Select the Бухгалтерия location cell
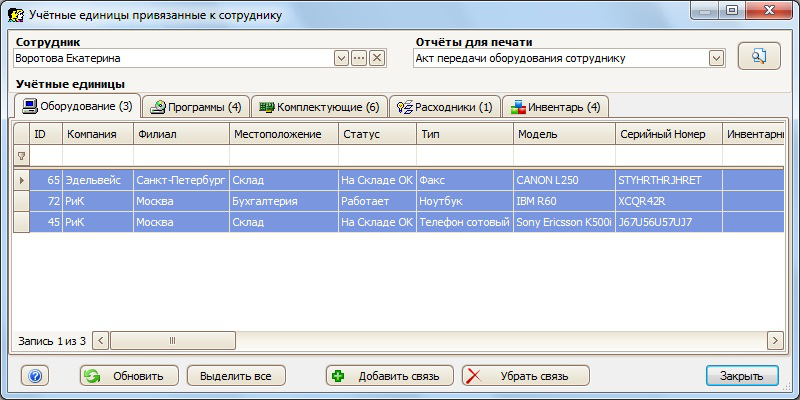800x400 pixels. 284,202
